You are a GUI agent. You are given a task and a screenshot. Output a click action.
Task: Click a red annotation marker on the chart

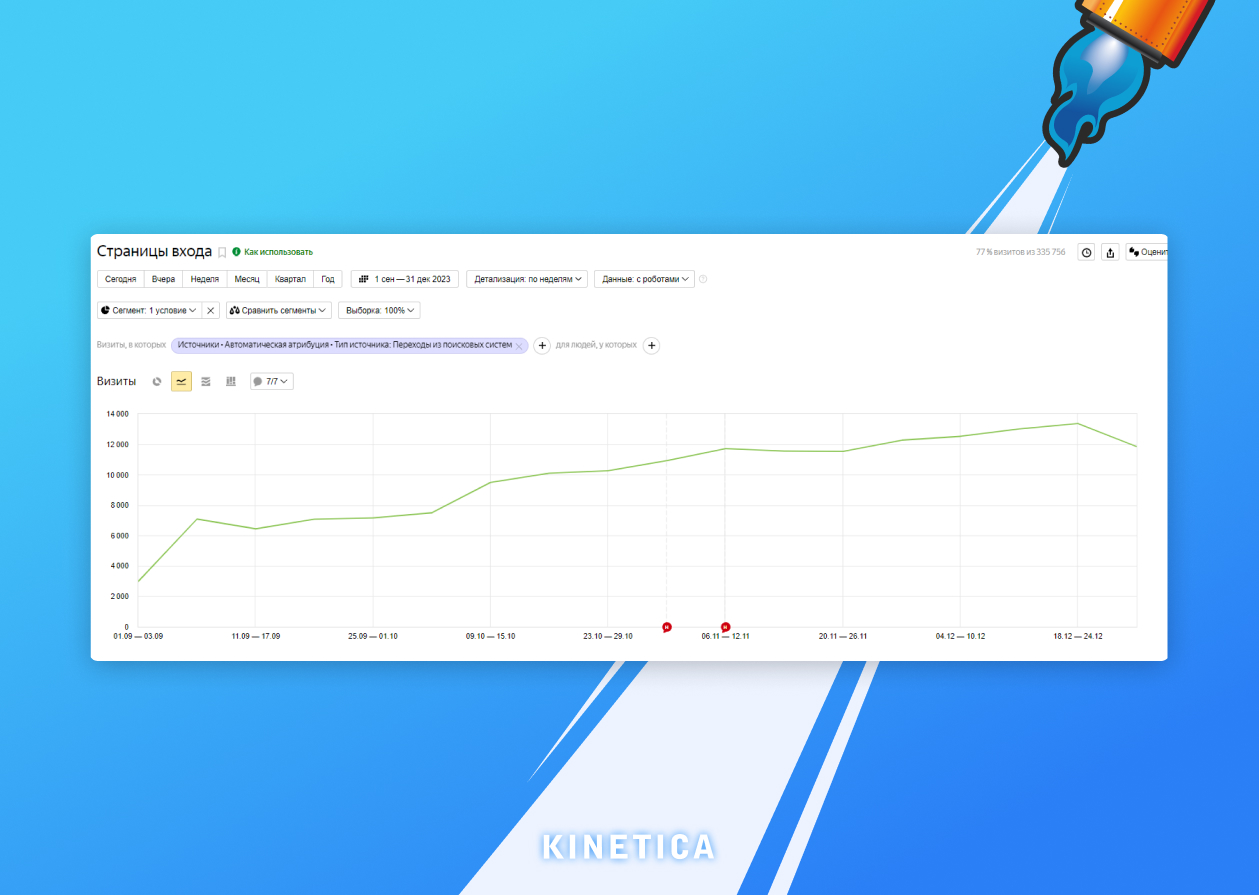667,627
